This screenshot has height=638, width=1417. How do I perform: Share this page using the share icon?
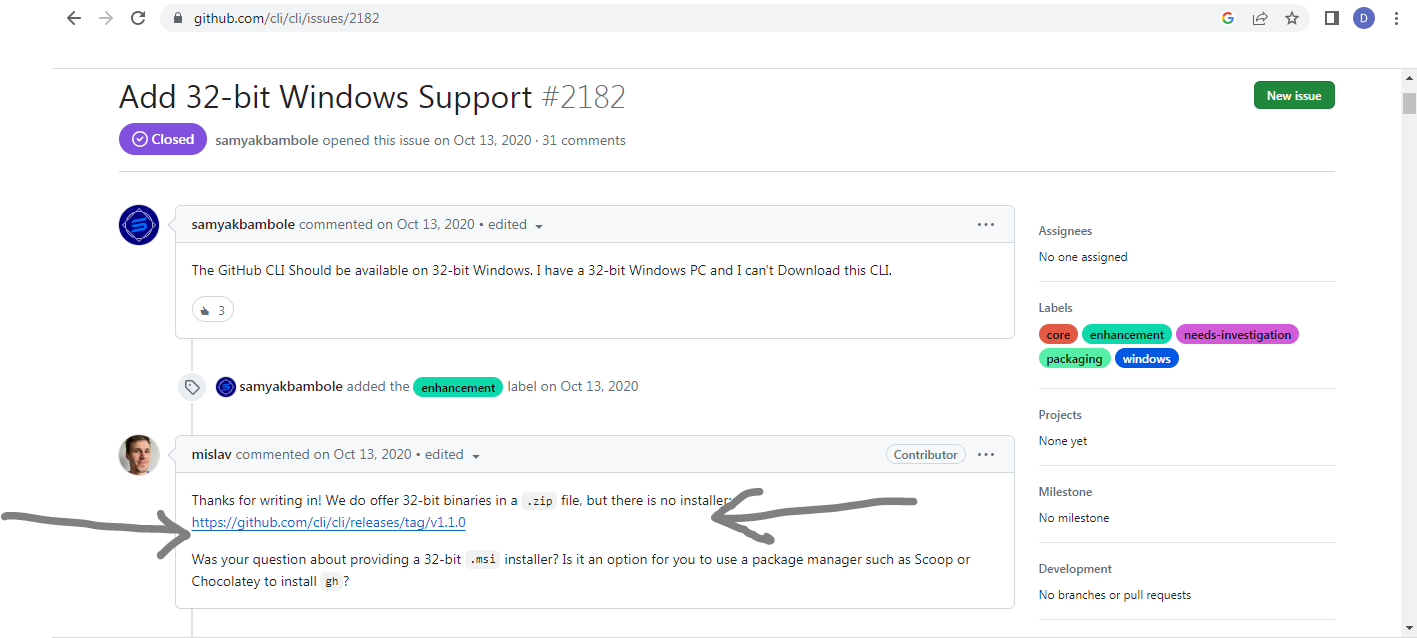tap(1260, 18)
